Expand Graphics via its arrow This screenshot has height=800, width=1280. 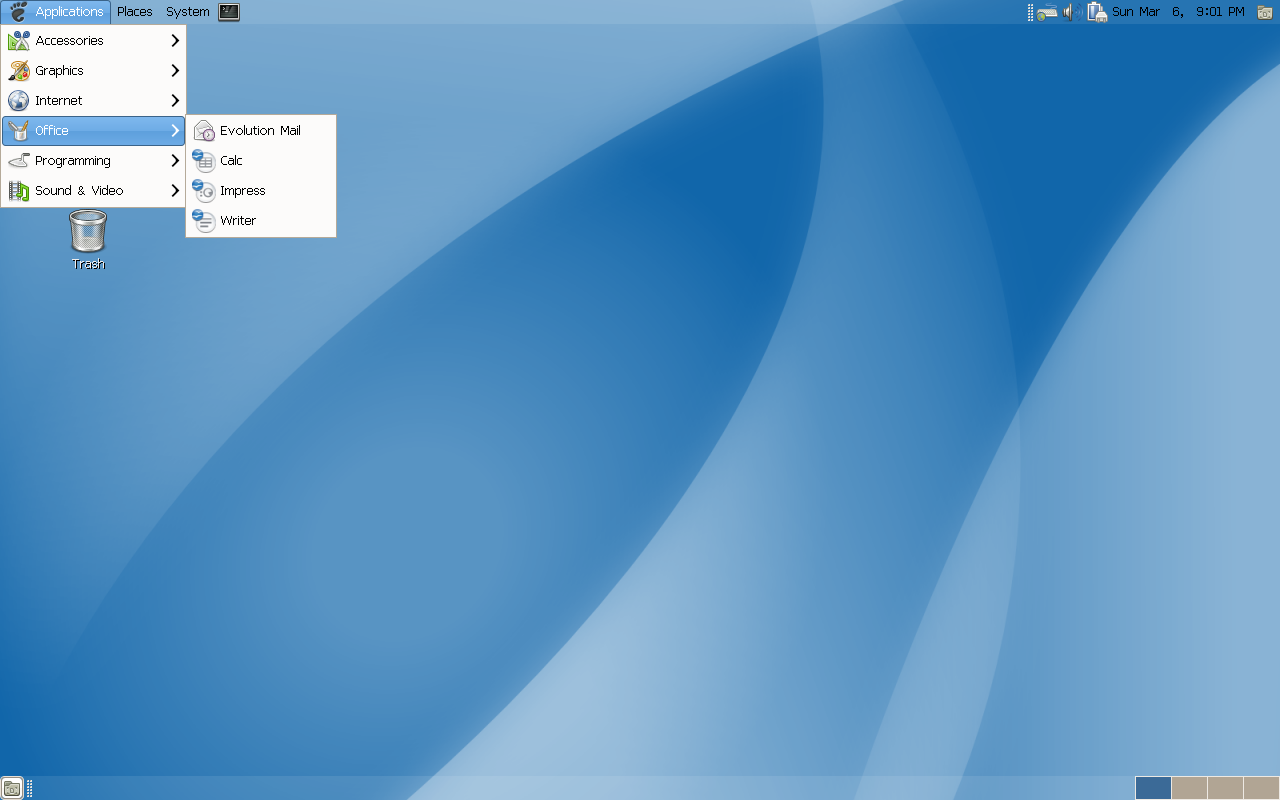(175, 71)
